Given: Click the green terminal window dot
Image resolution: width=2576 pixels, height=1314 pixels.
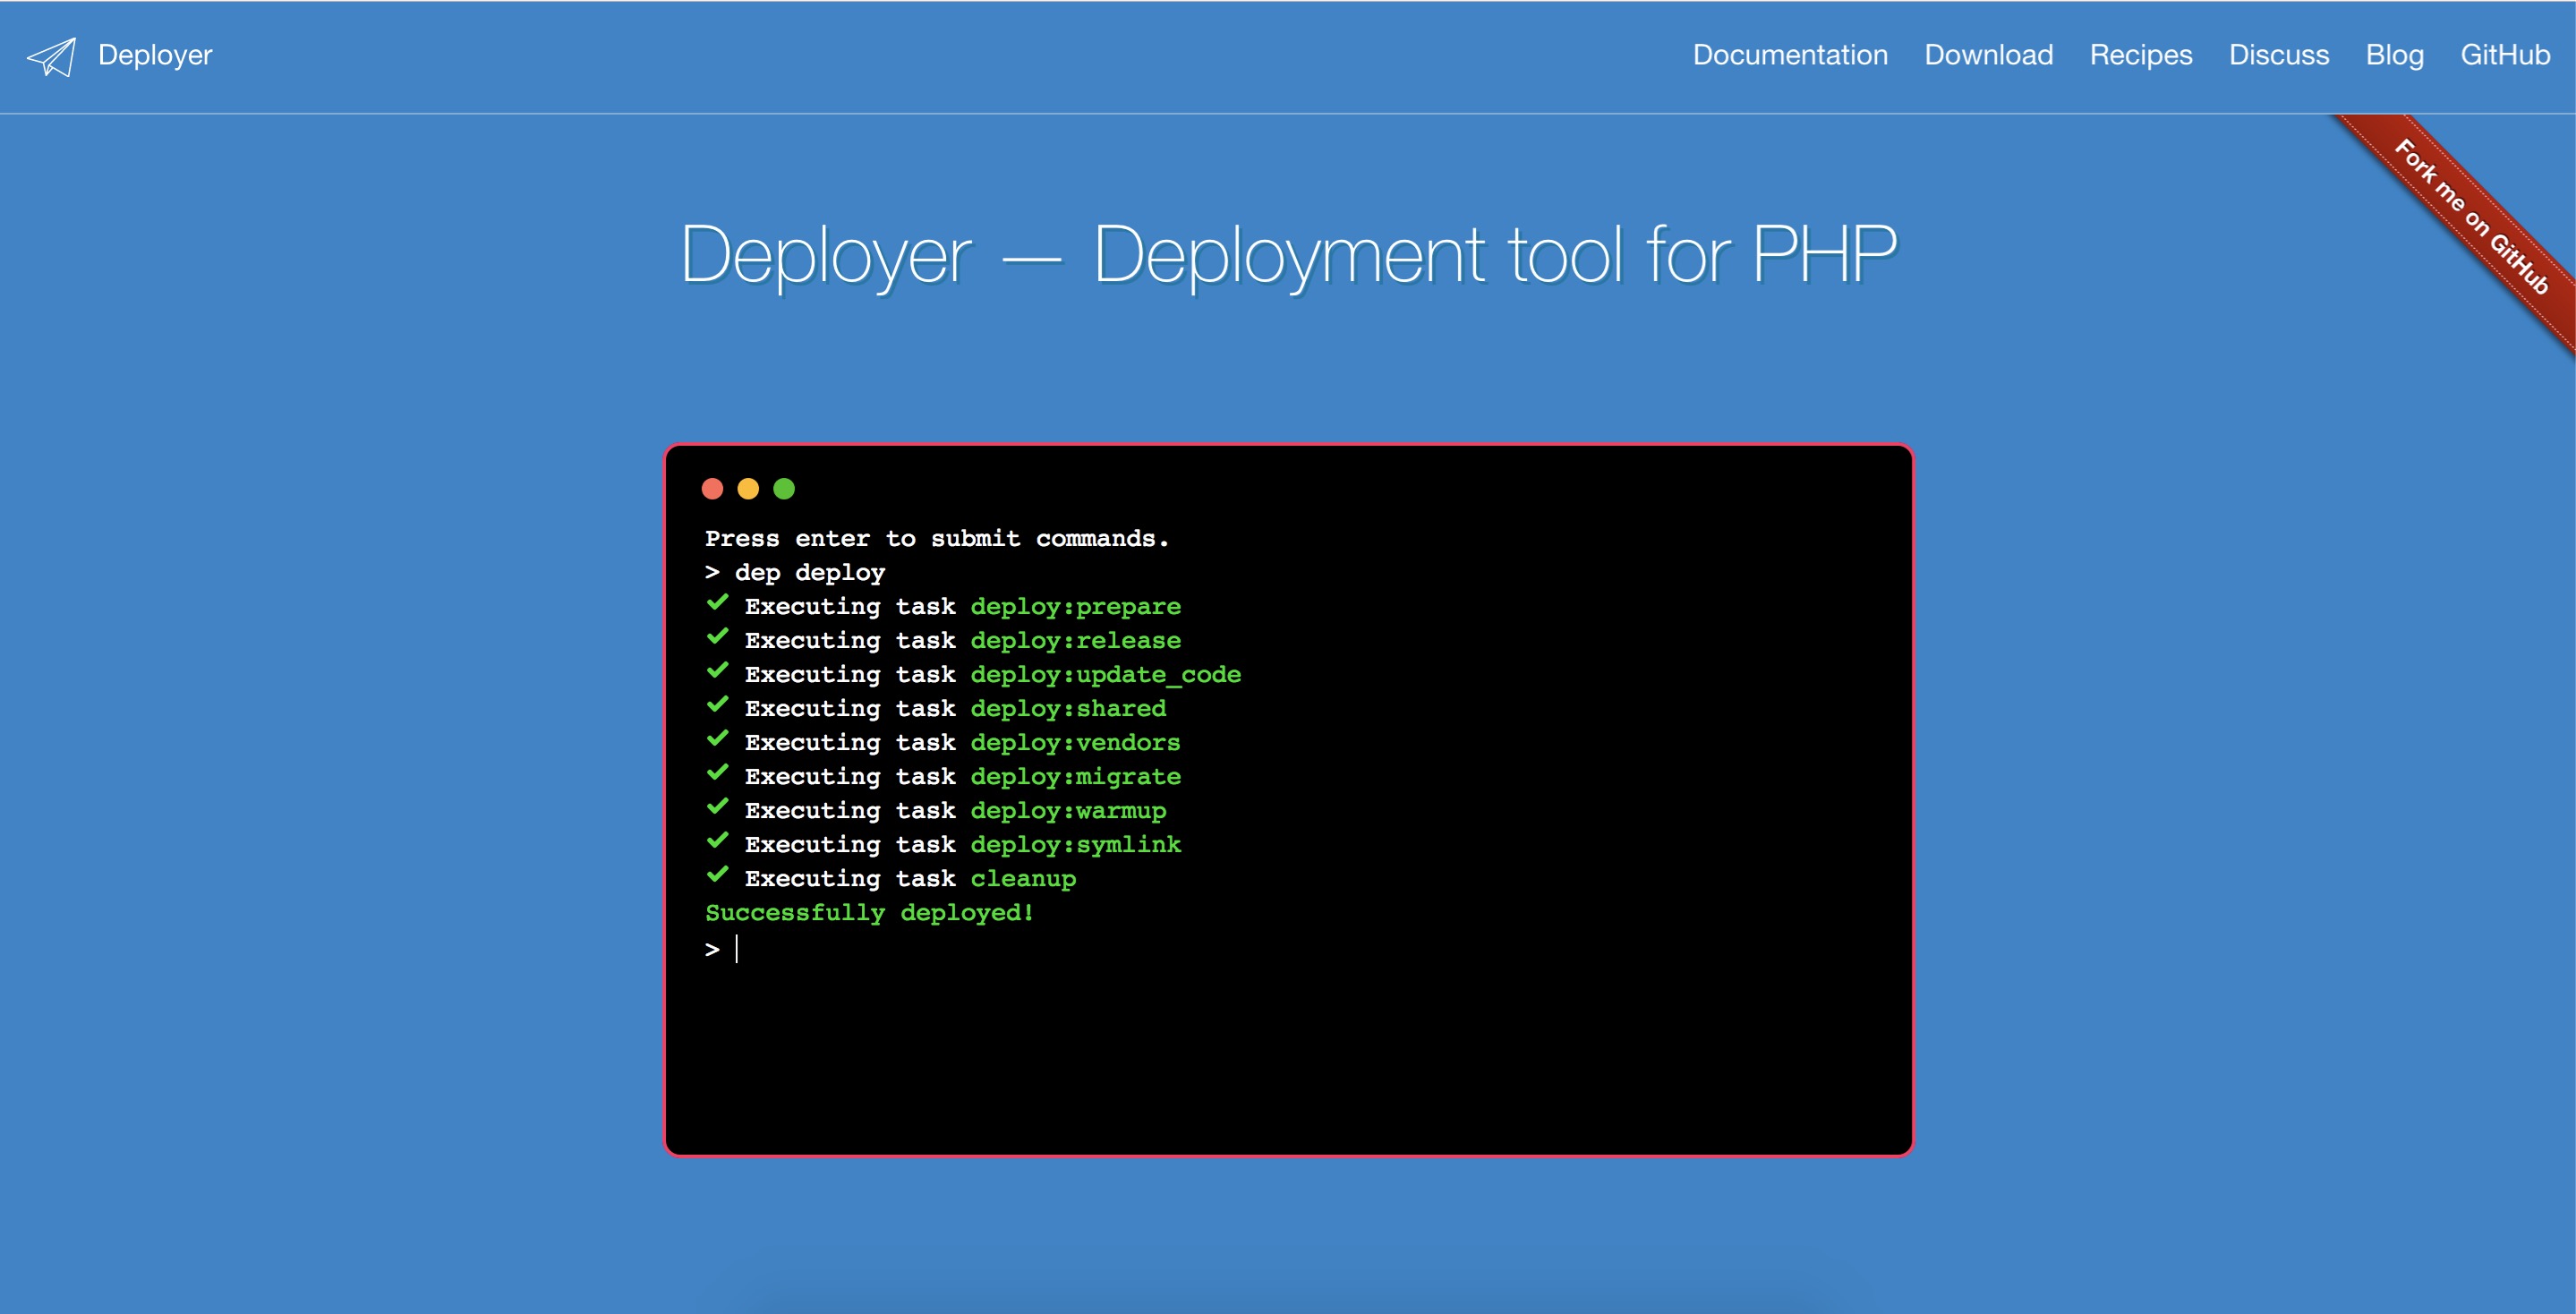Looking at the screenshot, I should [785, 489].
